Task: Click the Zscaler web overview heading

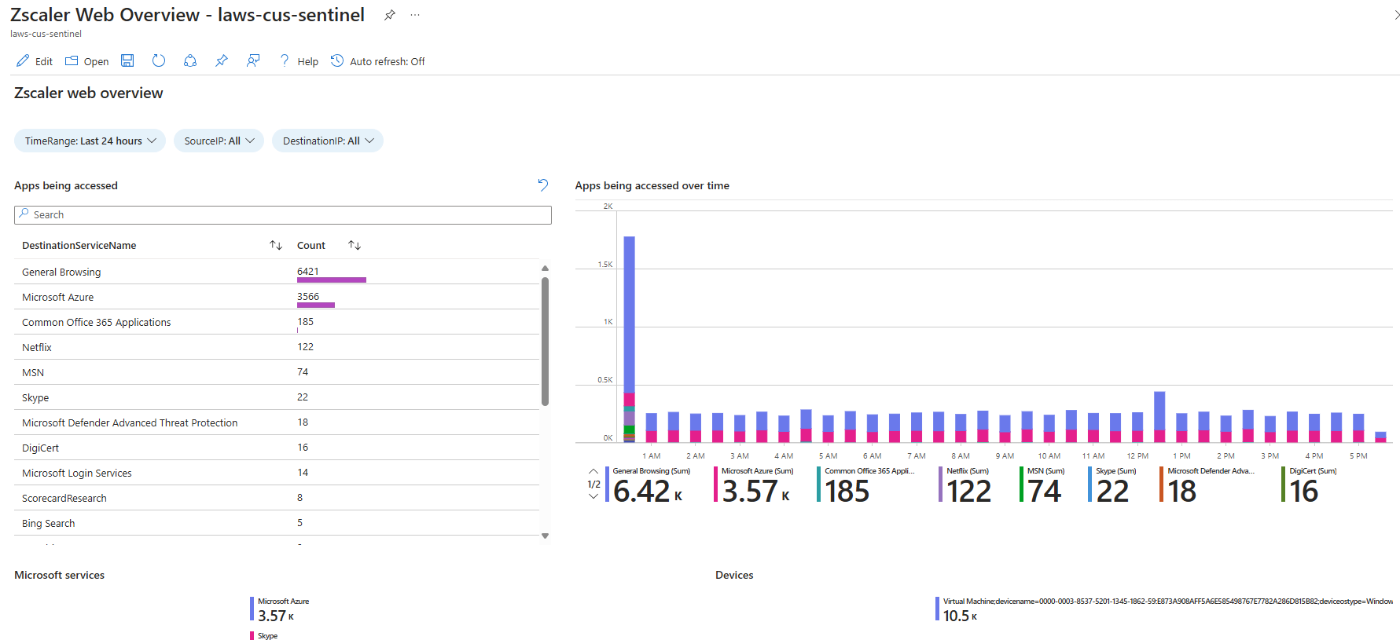Action: coord(89,93)
